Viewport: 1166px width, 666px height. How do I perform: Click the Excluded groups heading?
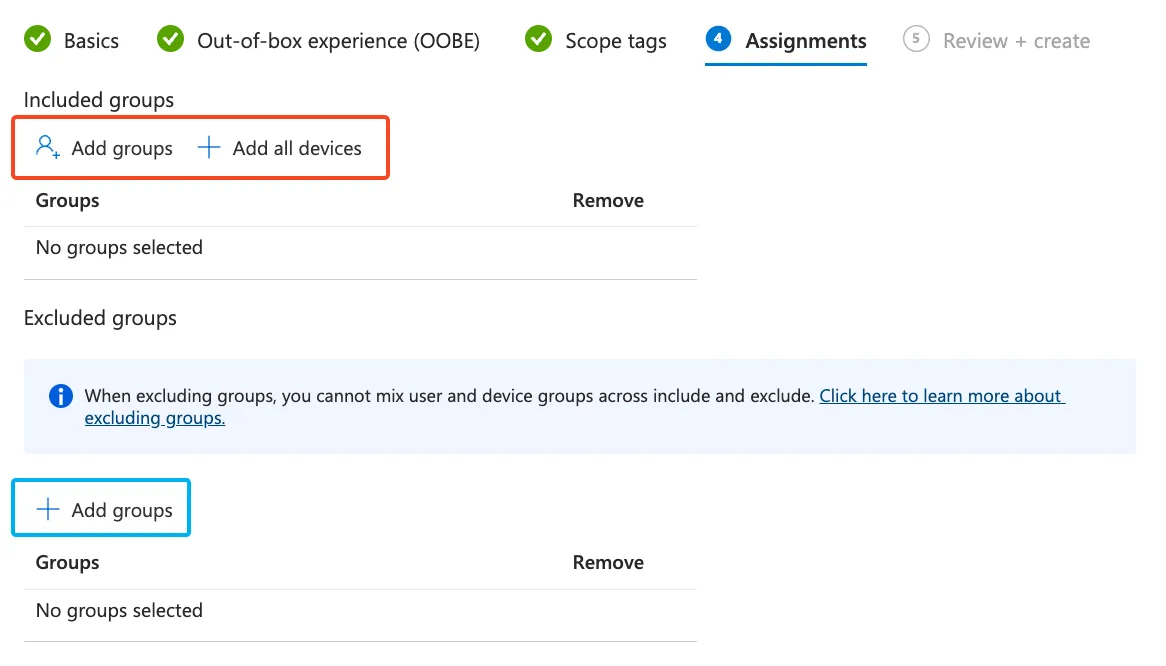(x=100, y=318)
